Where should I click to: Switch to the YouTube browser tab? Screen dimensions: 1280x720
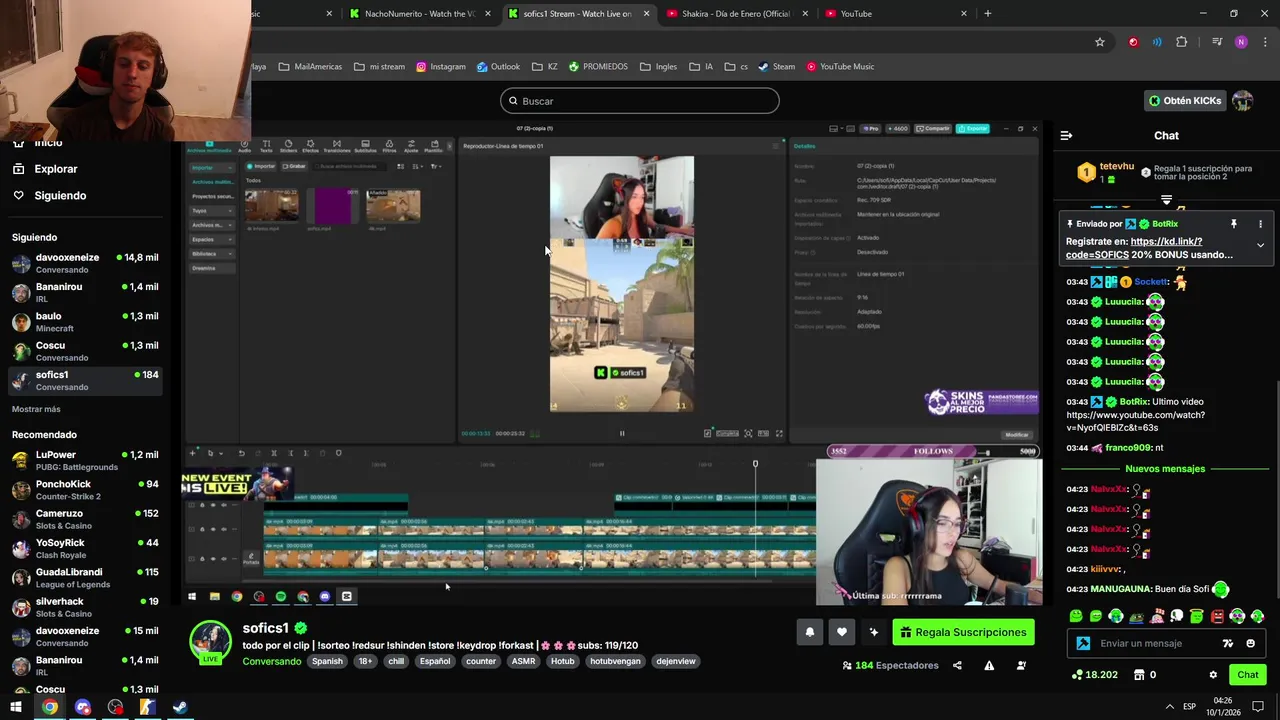tap(895, 14)
